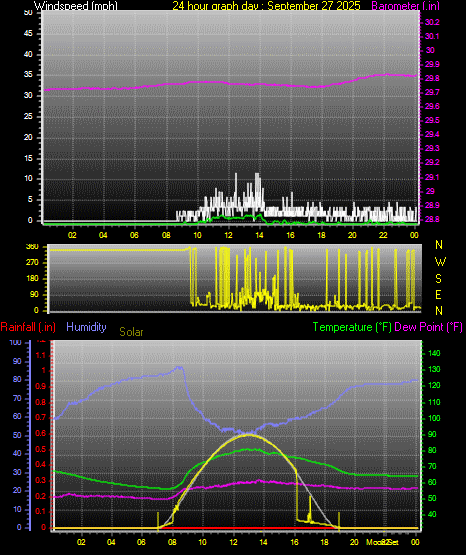466x555 pixels.
Task: Click the 360 value on the wind direction axis
Action: click(32, 247)
